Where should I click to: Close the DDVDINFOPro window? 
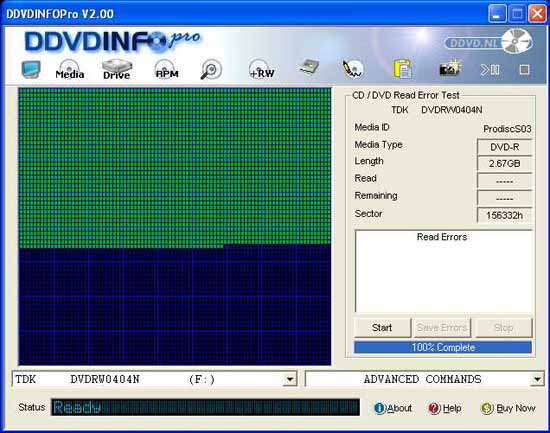point(537,14)
